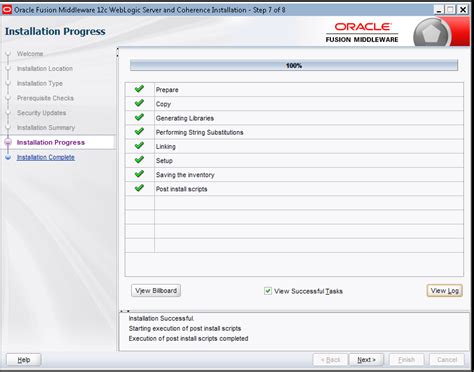Click the Setup task row text

(x=164, y=161)
